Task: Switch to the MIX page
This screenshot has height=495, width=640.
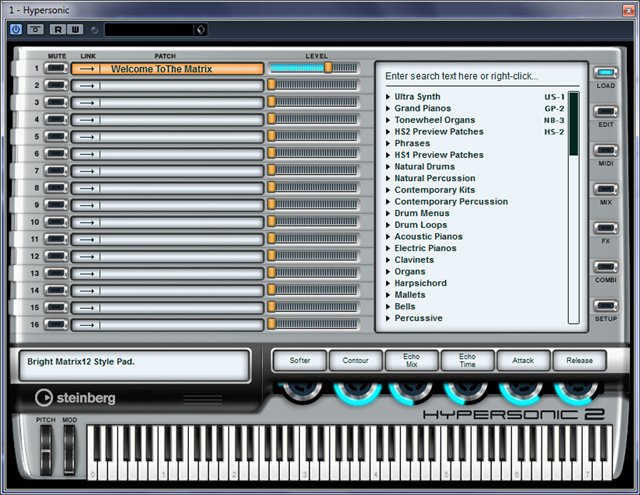Action: coord(606,189)
